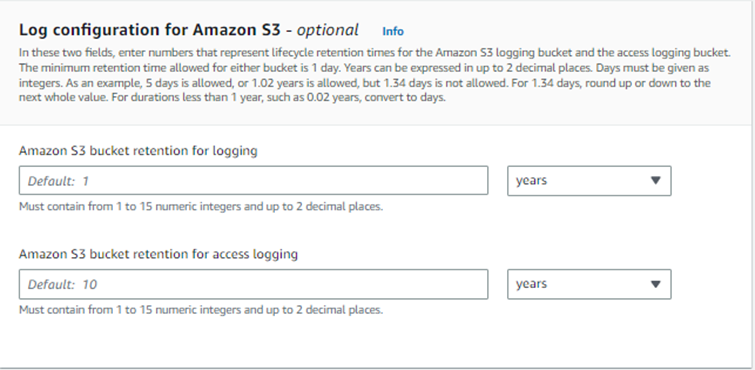The width and height of the screenshot is (755, 370).
Task: Open the years dropdown for access logging retention
Action: pyautogui.click(x=589, y=284)
